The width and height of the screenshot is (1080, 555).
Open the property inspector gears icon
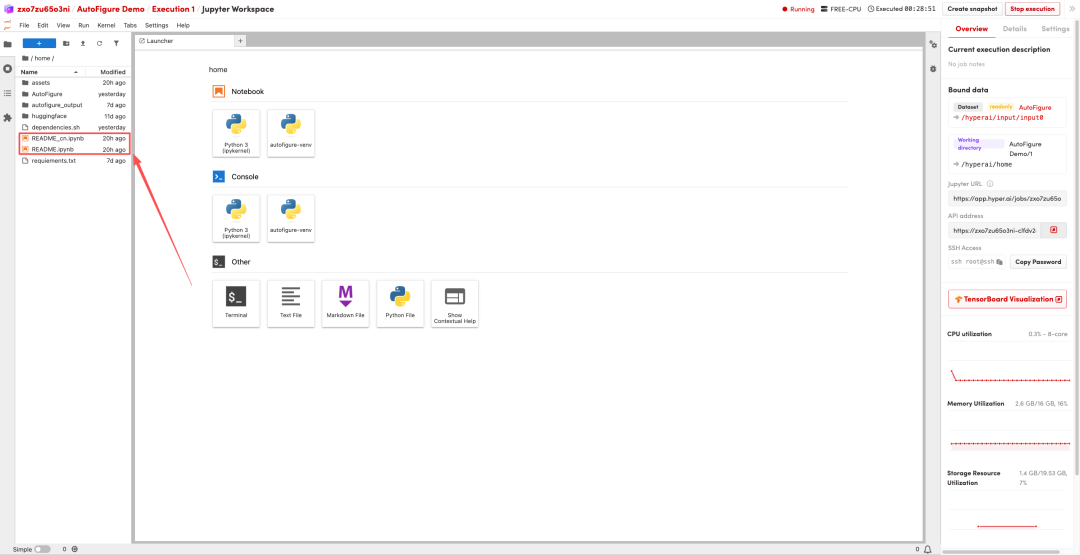(x=933, y=44)
